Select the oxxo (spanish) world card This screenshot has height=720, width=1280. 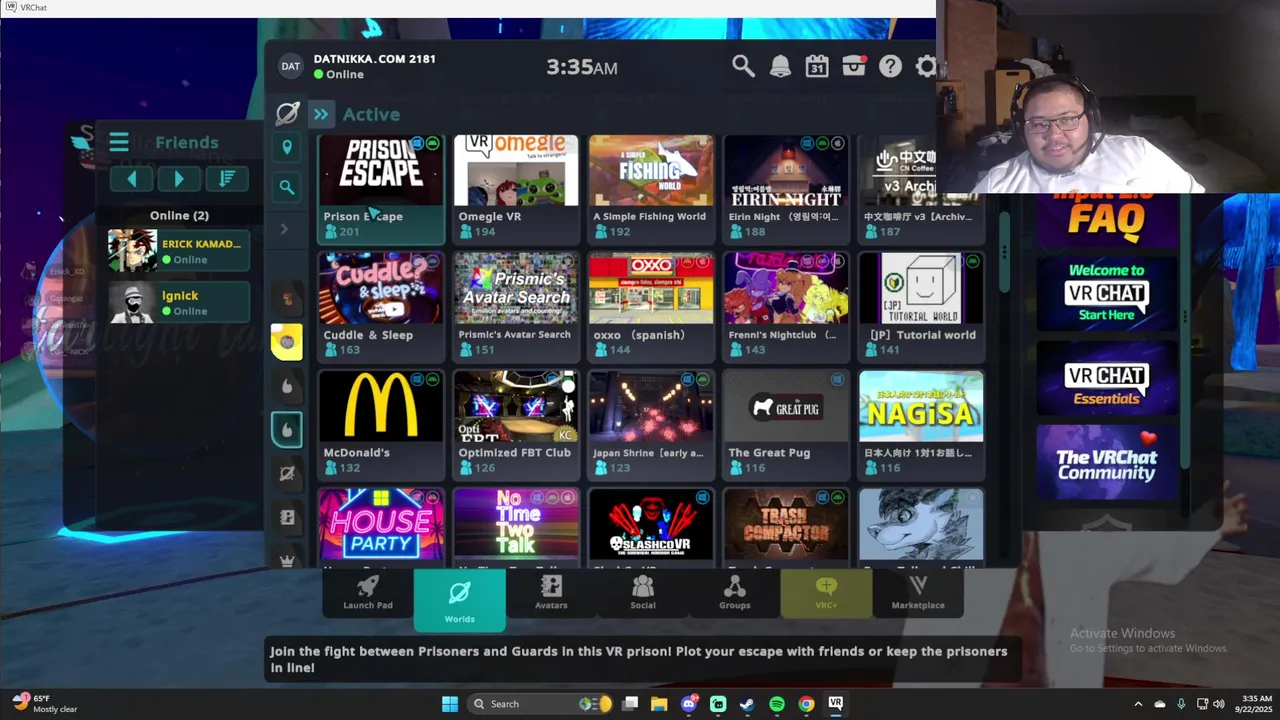[x=651, y=306]
